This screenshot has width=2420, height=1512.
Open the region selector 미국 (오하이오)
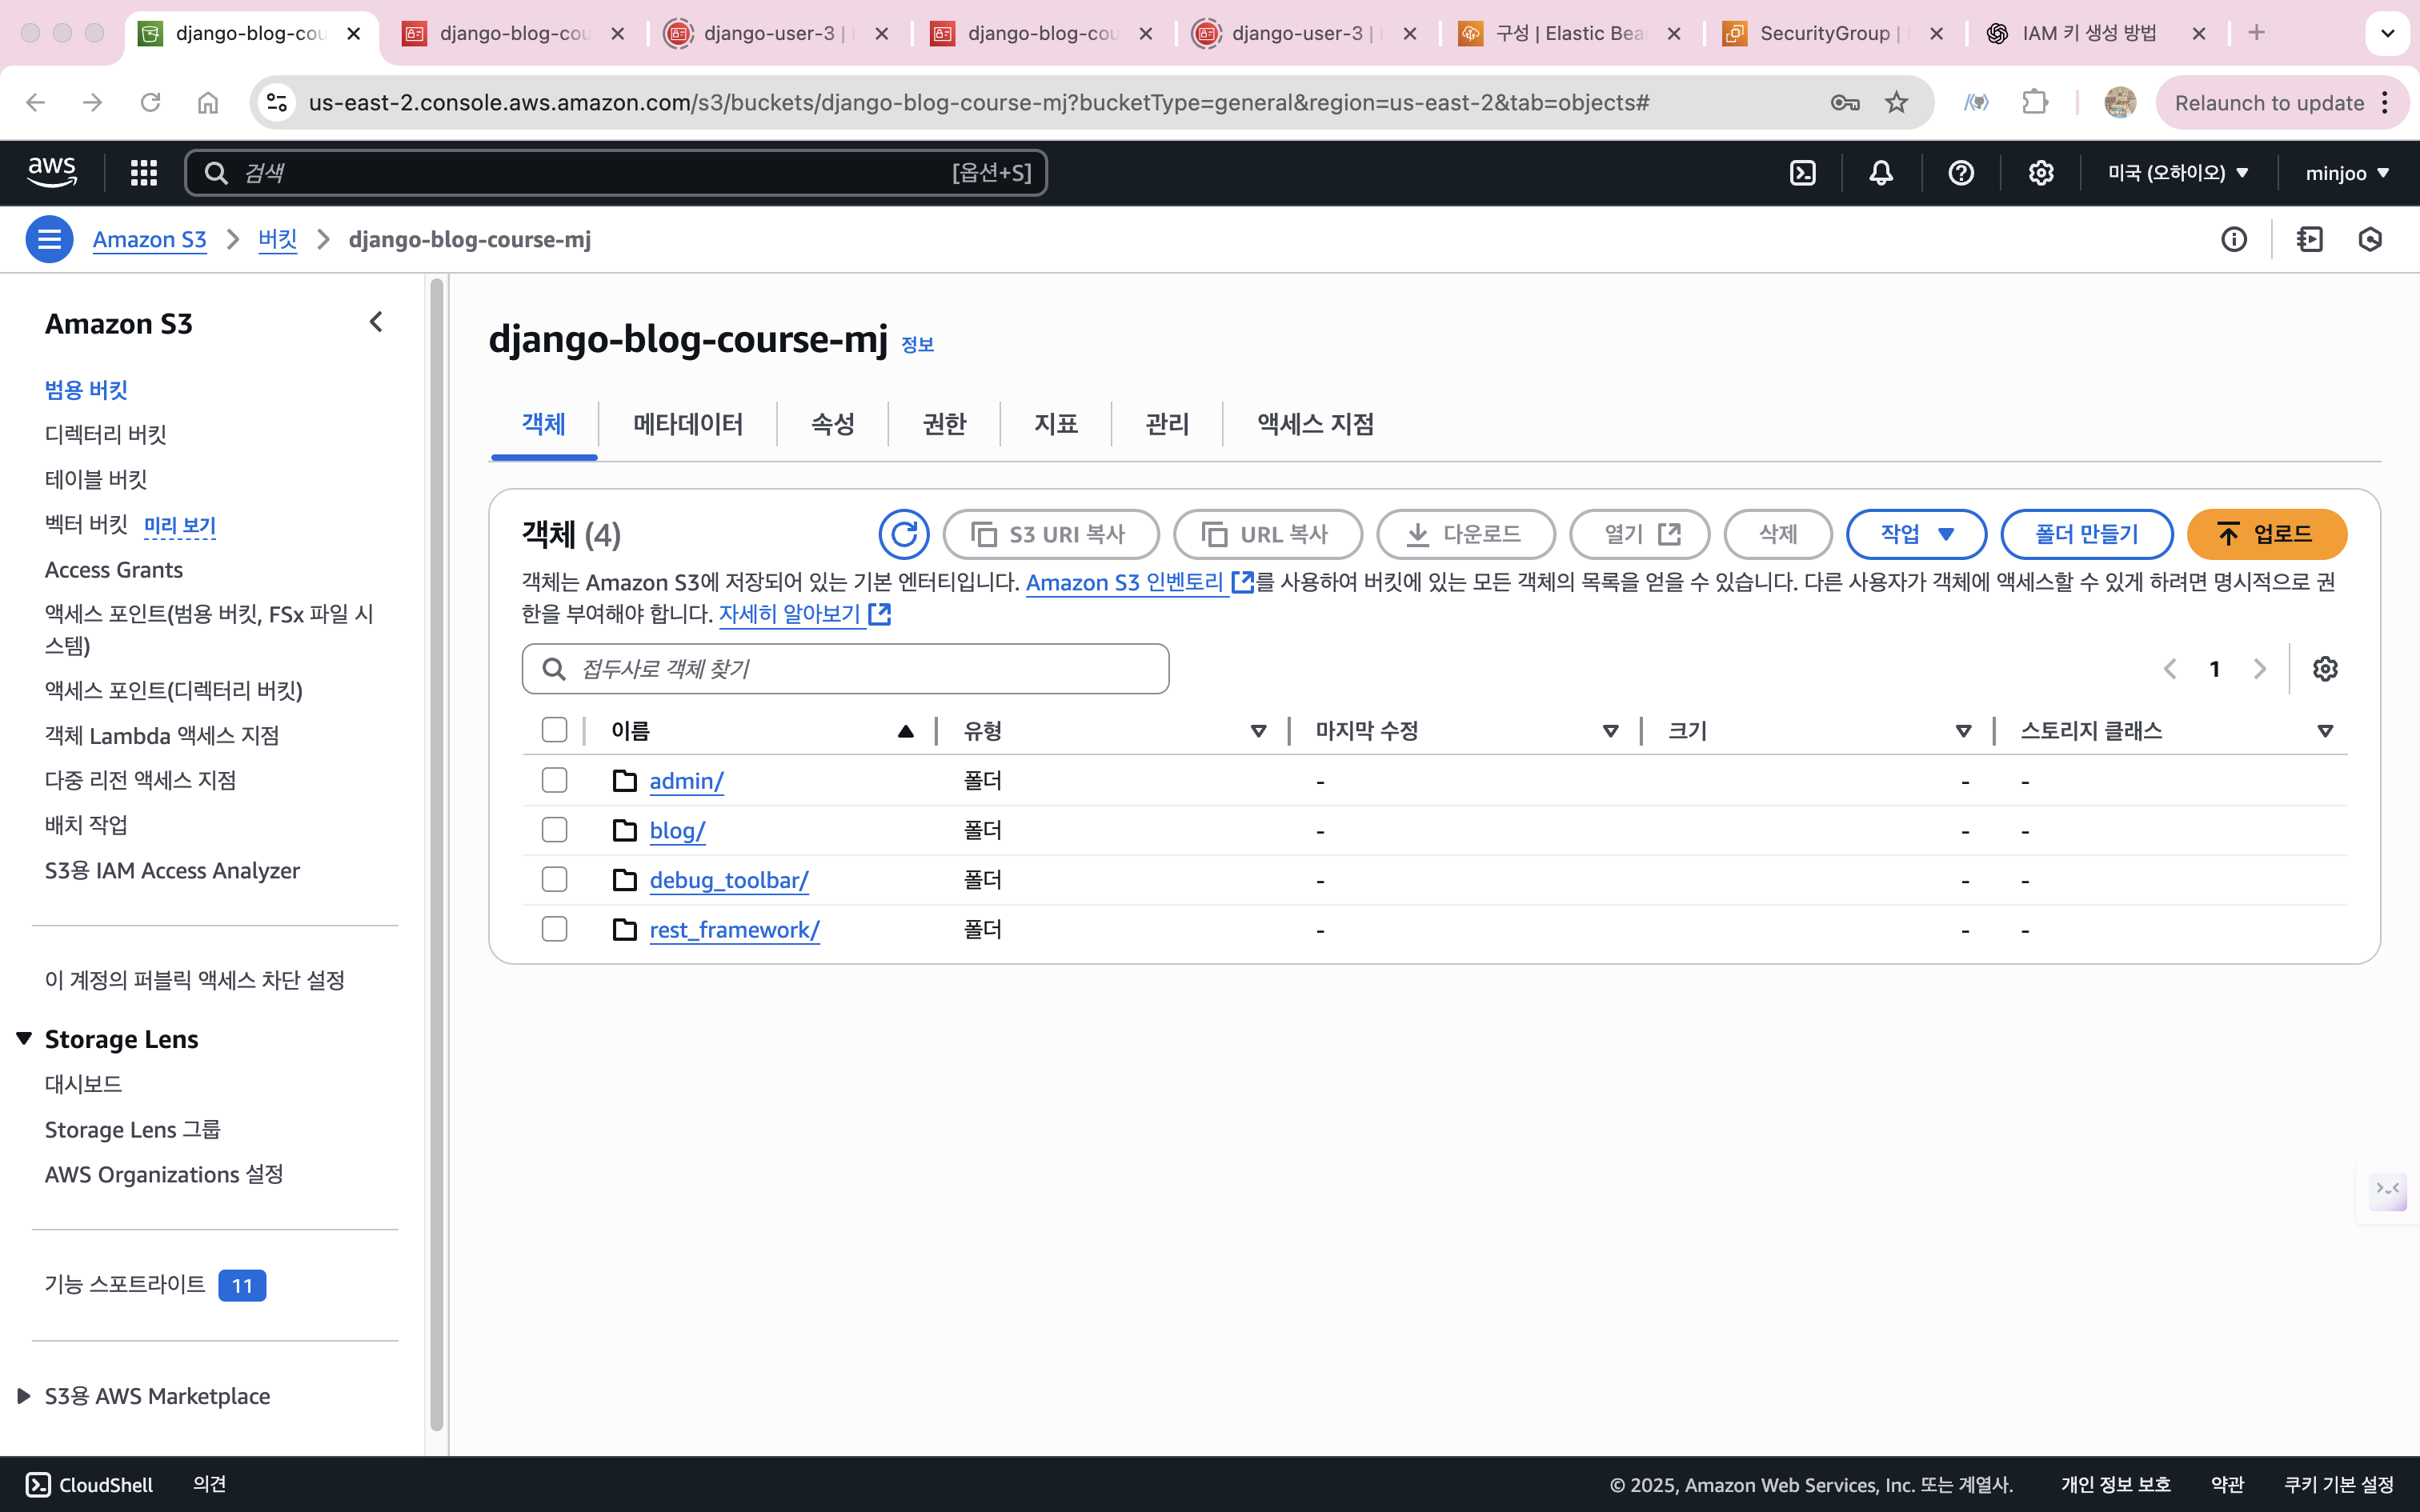pos(2177,173)
